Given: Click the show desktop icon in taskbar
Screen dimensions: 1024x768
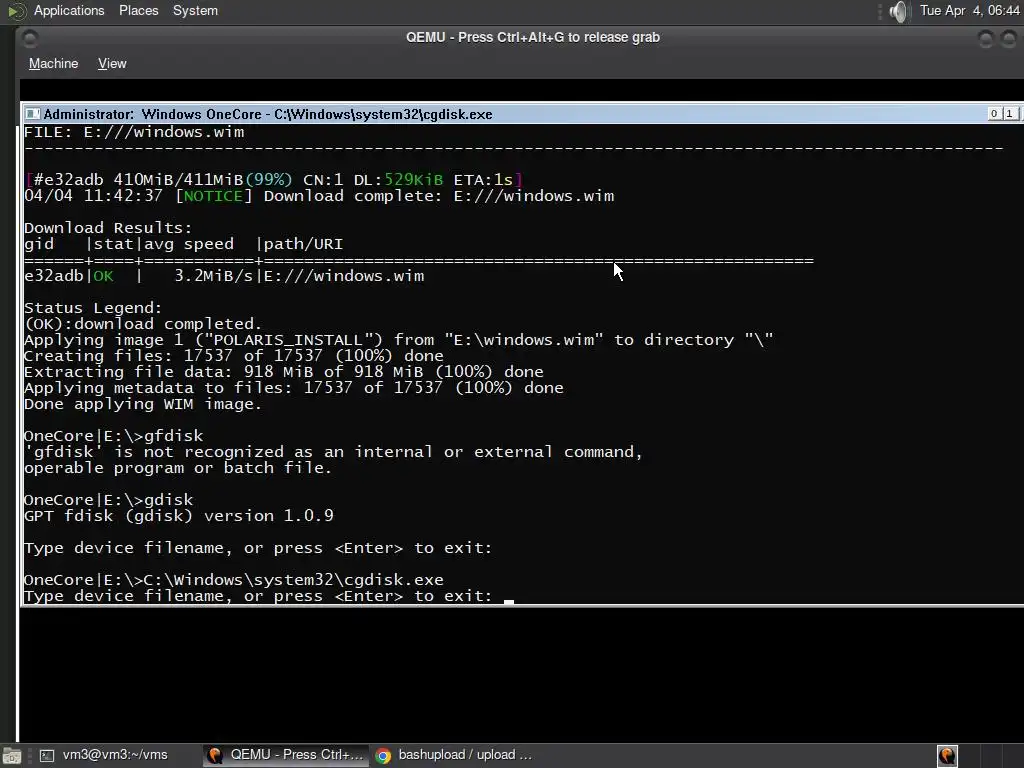Looking at the screenshot, I should tap(12, 756).
